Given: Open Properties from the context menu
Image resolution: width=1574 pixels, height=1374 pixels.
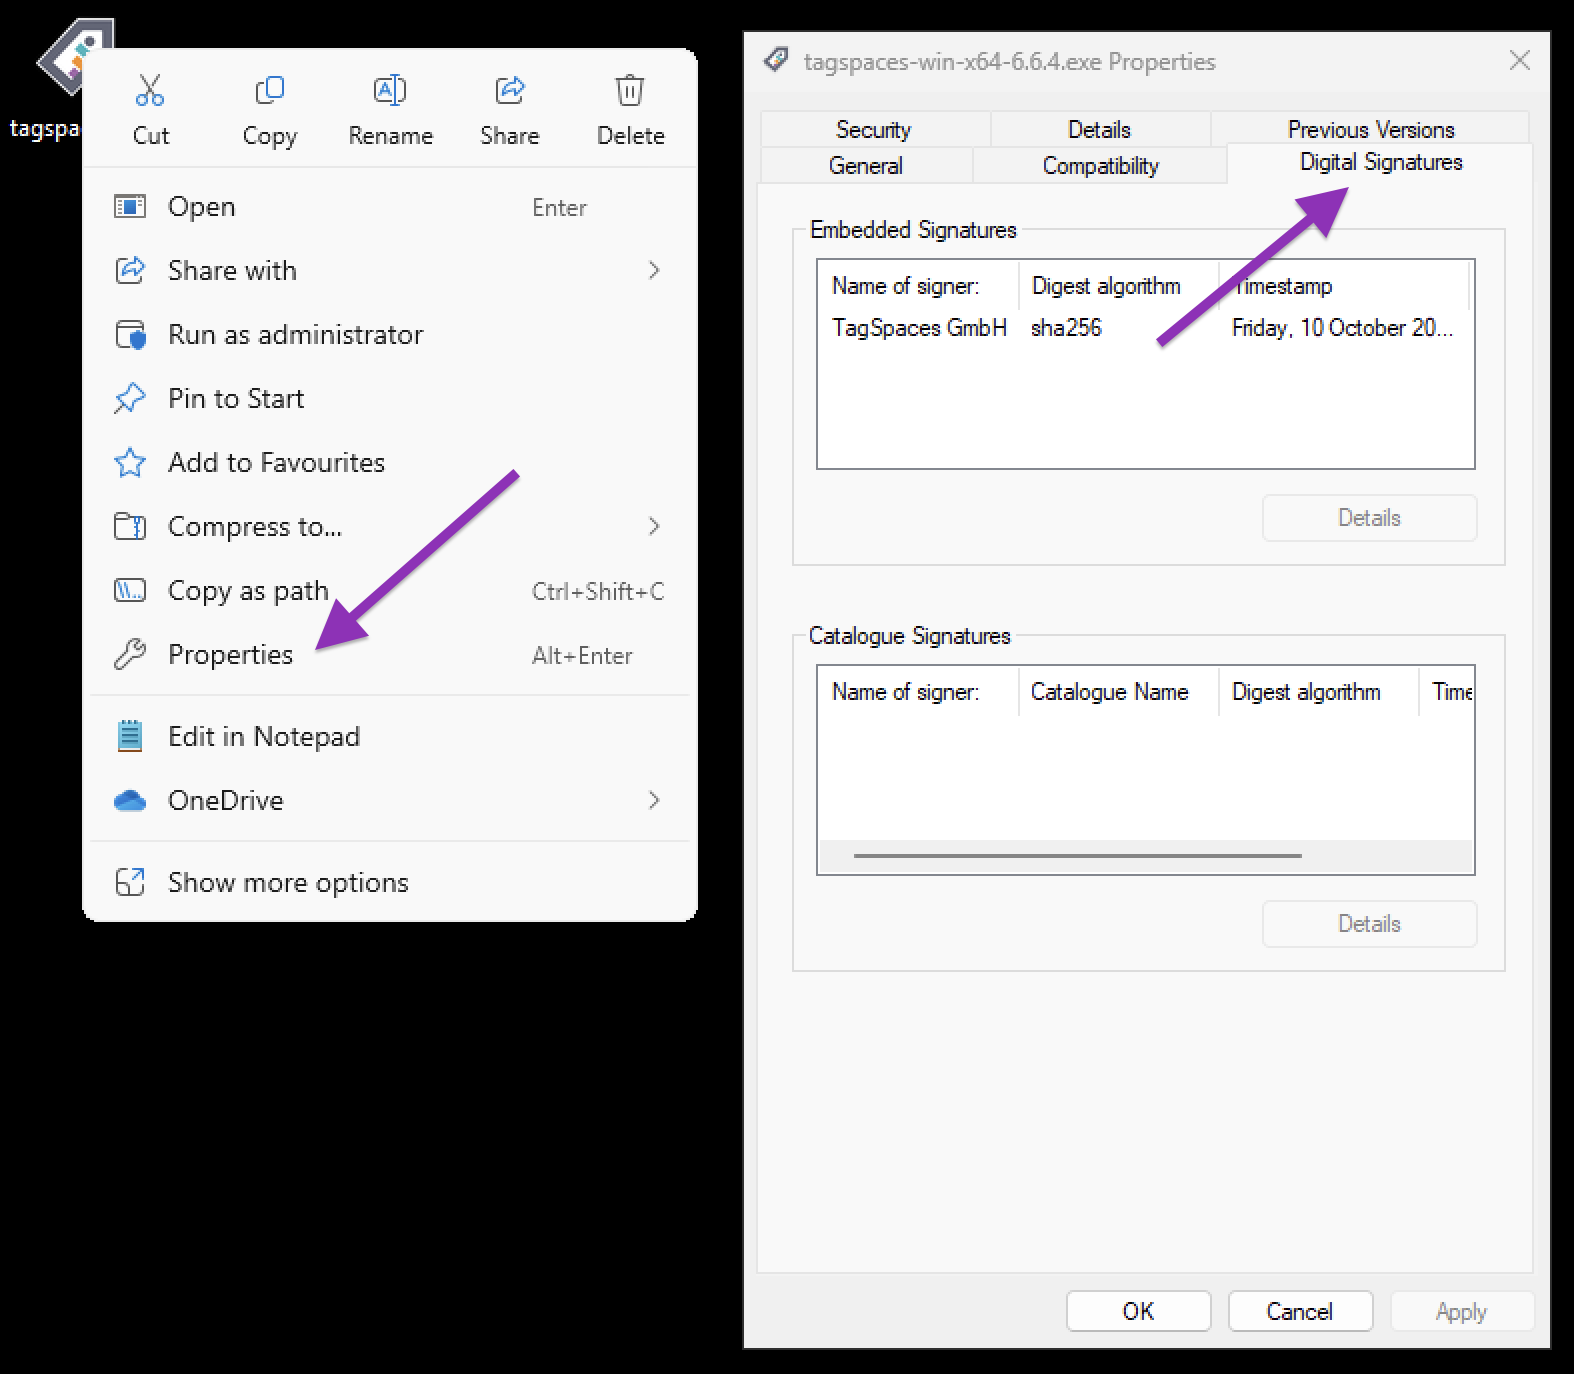Looking at the screenshot, I should click(390, 654).
